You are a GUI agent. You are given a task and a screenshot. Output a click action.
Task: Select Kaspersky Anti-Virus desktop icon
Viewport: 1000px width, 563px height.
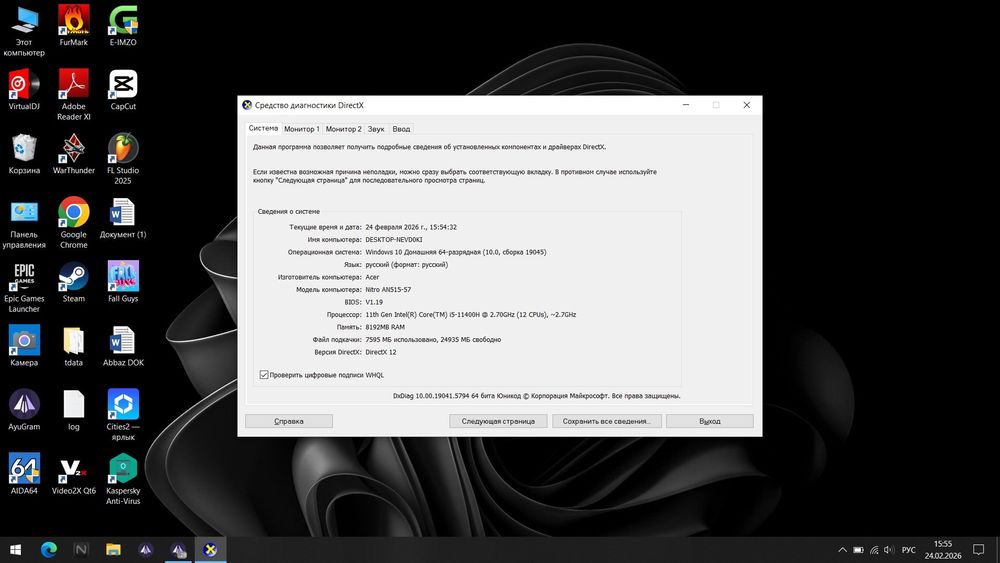click(123, 479)
